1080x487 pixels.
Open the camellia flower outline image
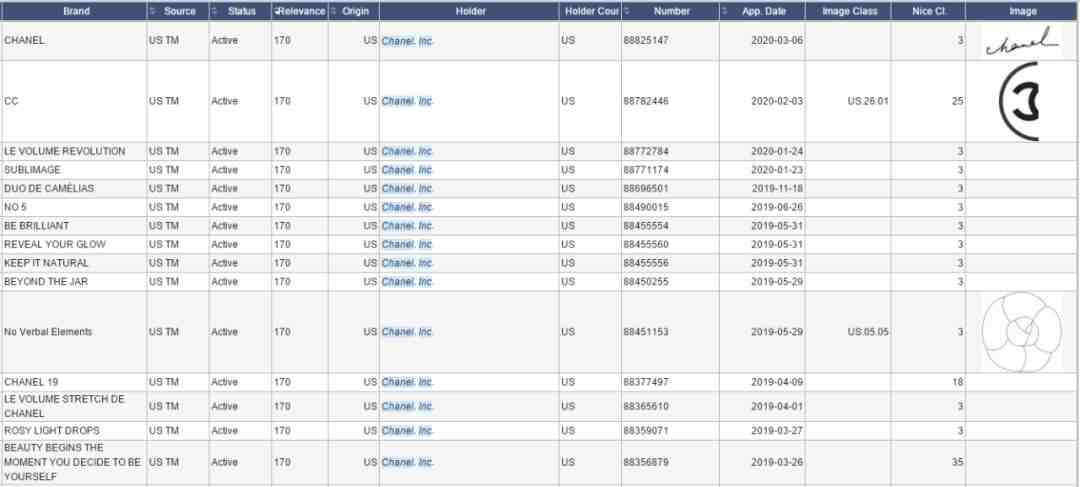(x=1021, y=332)
